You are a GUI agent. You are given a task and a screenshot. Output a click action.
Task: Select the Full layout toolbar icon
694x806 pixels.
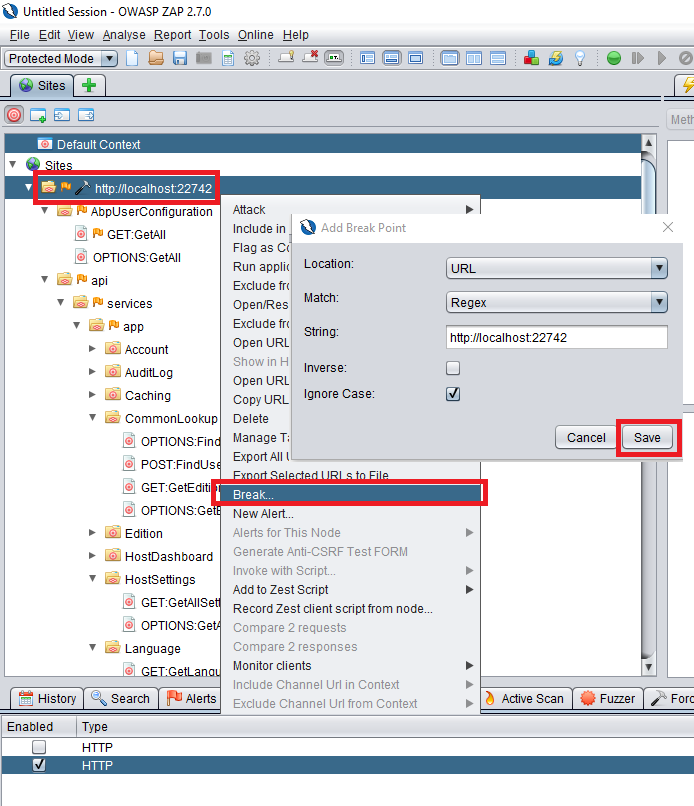click(x=415, y=58)
